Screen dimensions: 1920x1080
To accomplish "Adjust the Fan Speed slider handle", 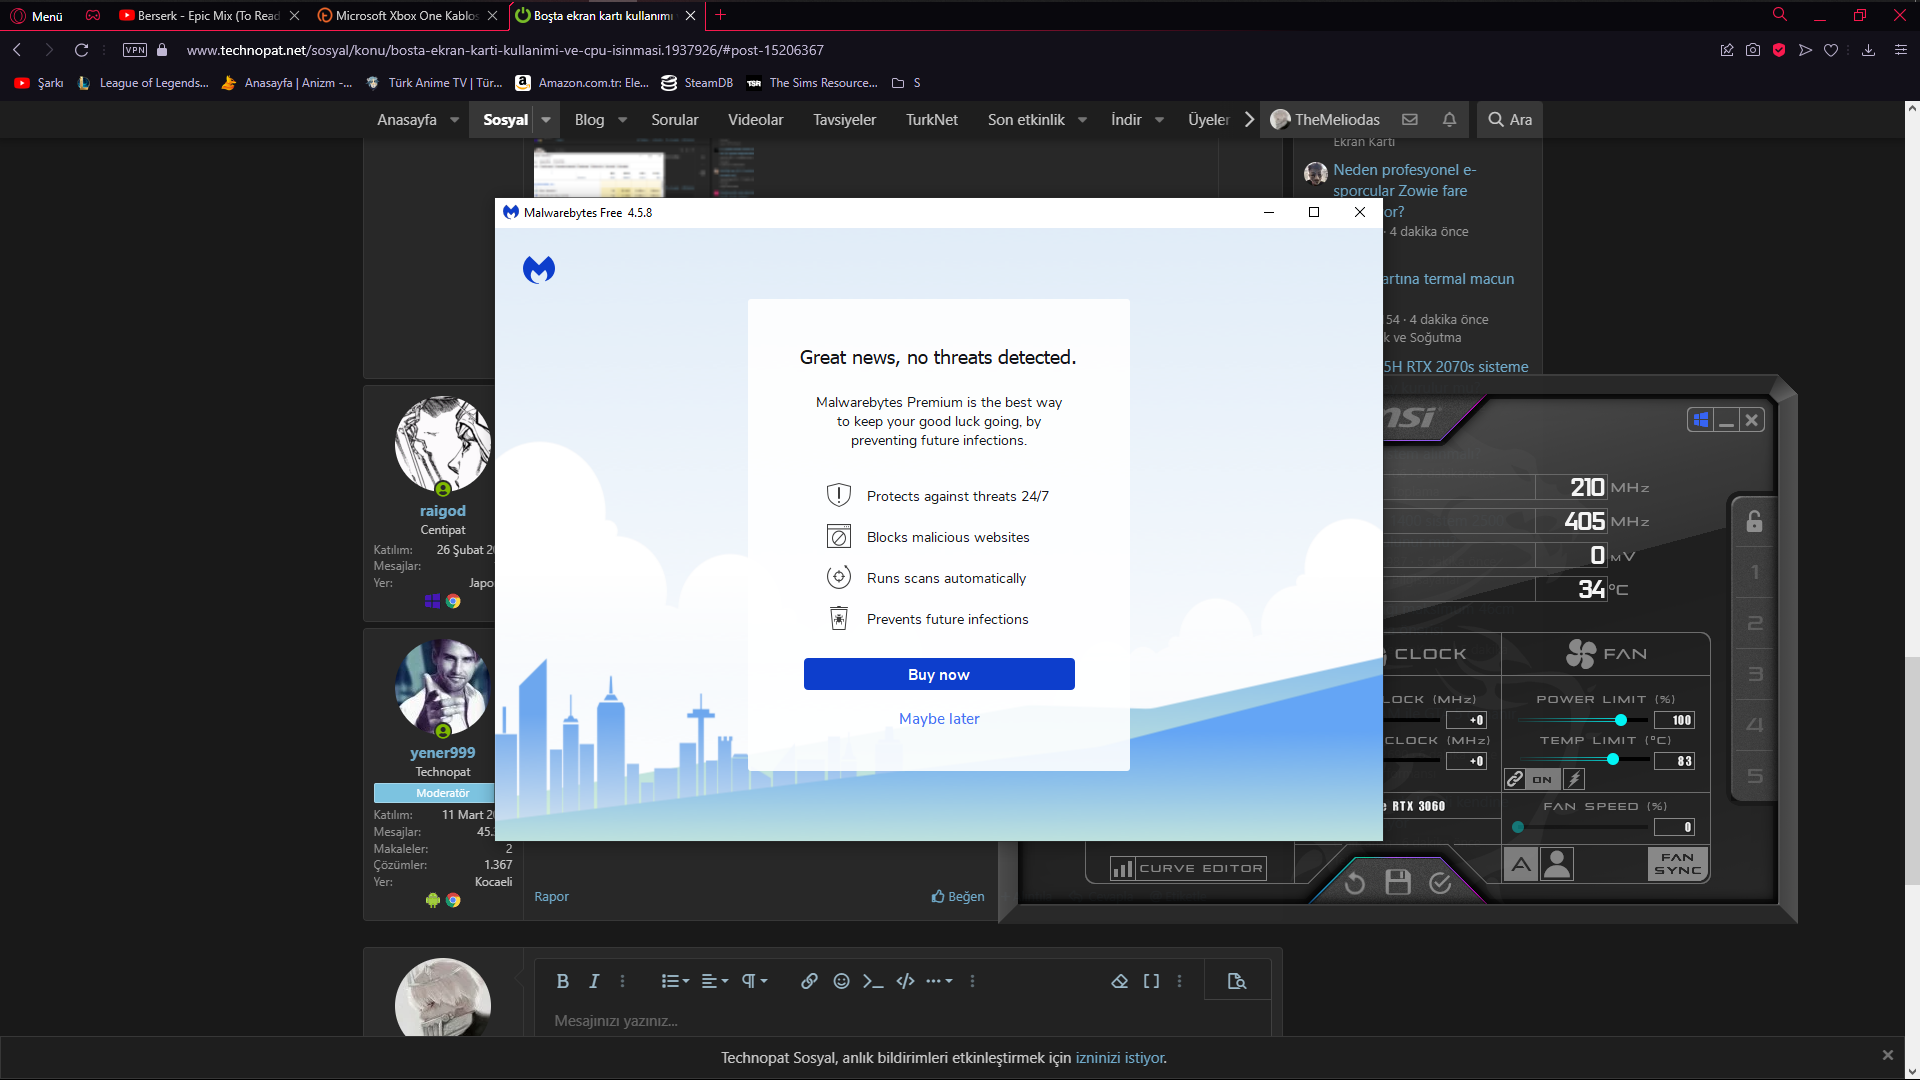I will (1518, 827).
